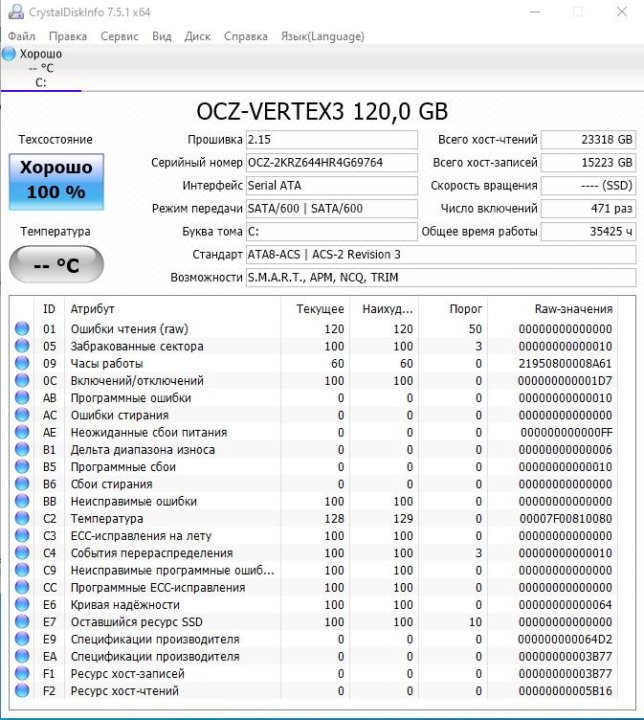Select the Хорошо disk C: tab at top
Screen dimensions: 644x720
coord(40,68)
